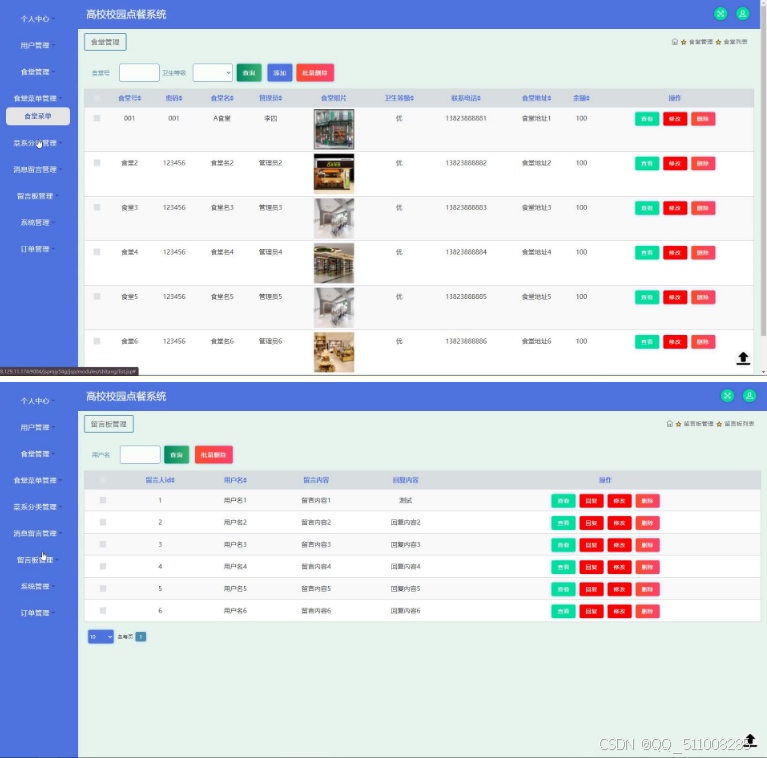Select checkbox for 食堂3 row
767x758 pixels.
[97, 207]
